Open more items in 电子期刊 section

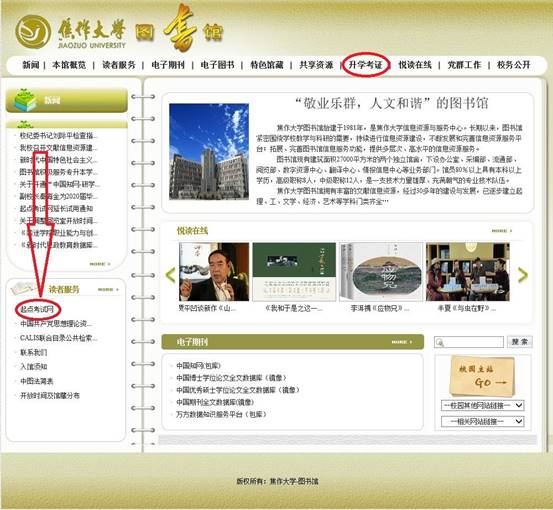[402, 342]
